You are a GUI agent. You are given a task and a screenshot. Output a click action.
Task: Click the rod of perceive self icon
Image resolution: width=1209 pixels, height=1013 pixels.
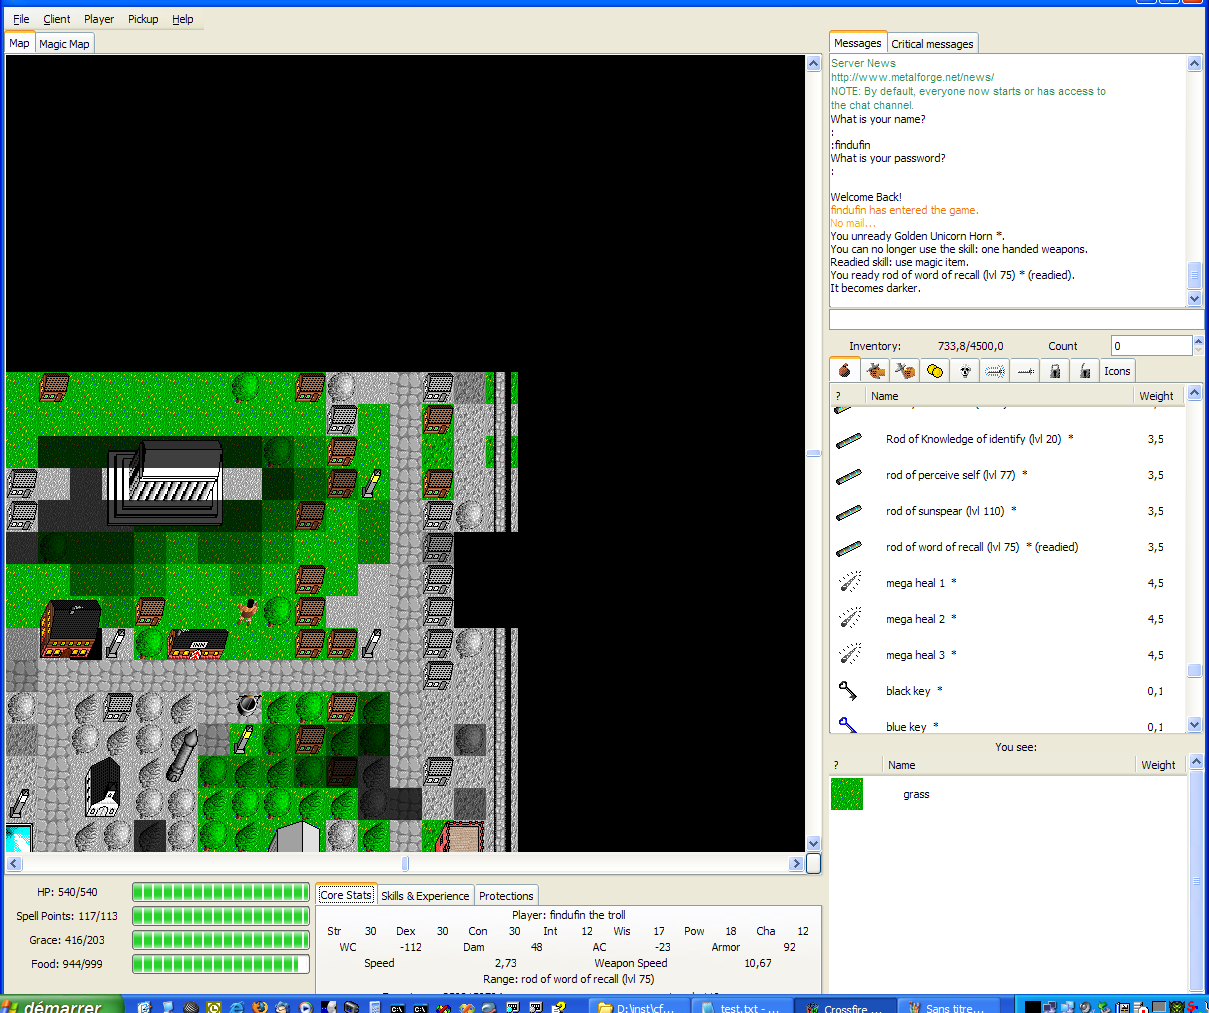coord(849,475)
